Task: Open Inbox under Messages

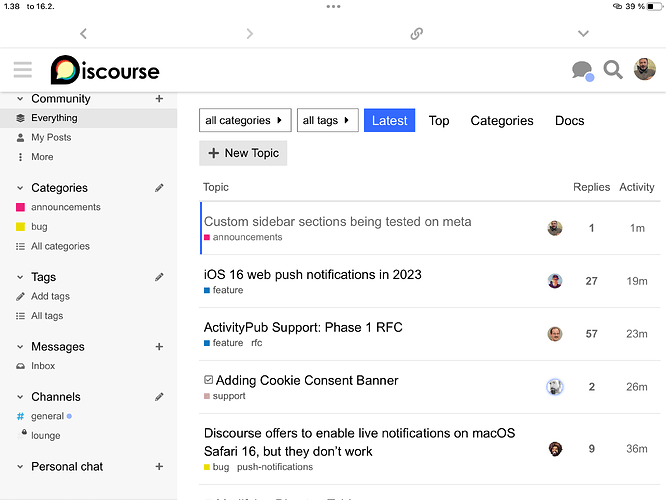Action: (42, 366)
